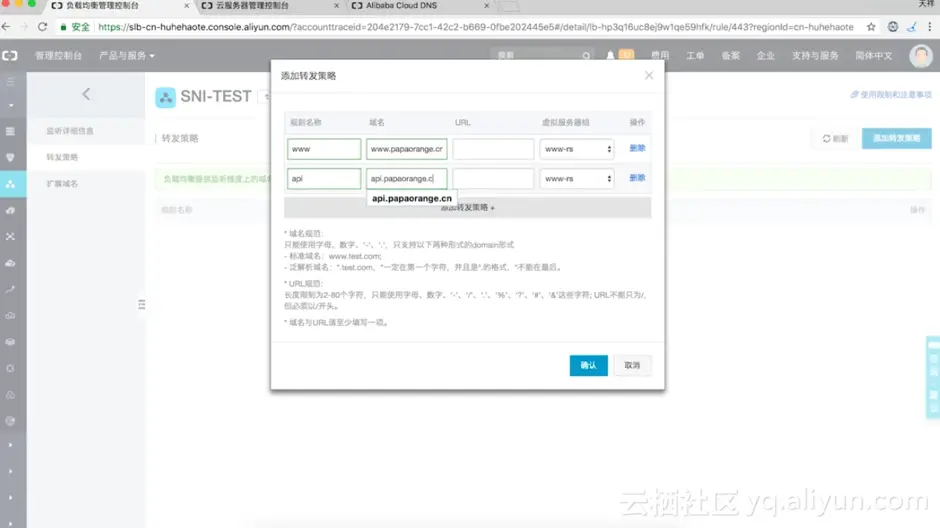Click the URL field in the api row

pyautogui.click(x=493, y=179)
